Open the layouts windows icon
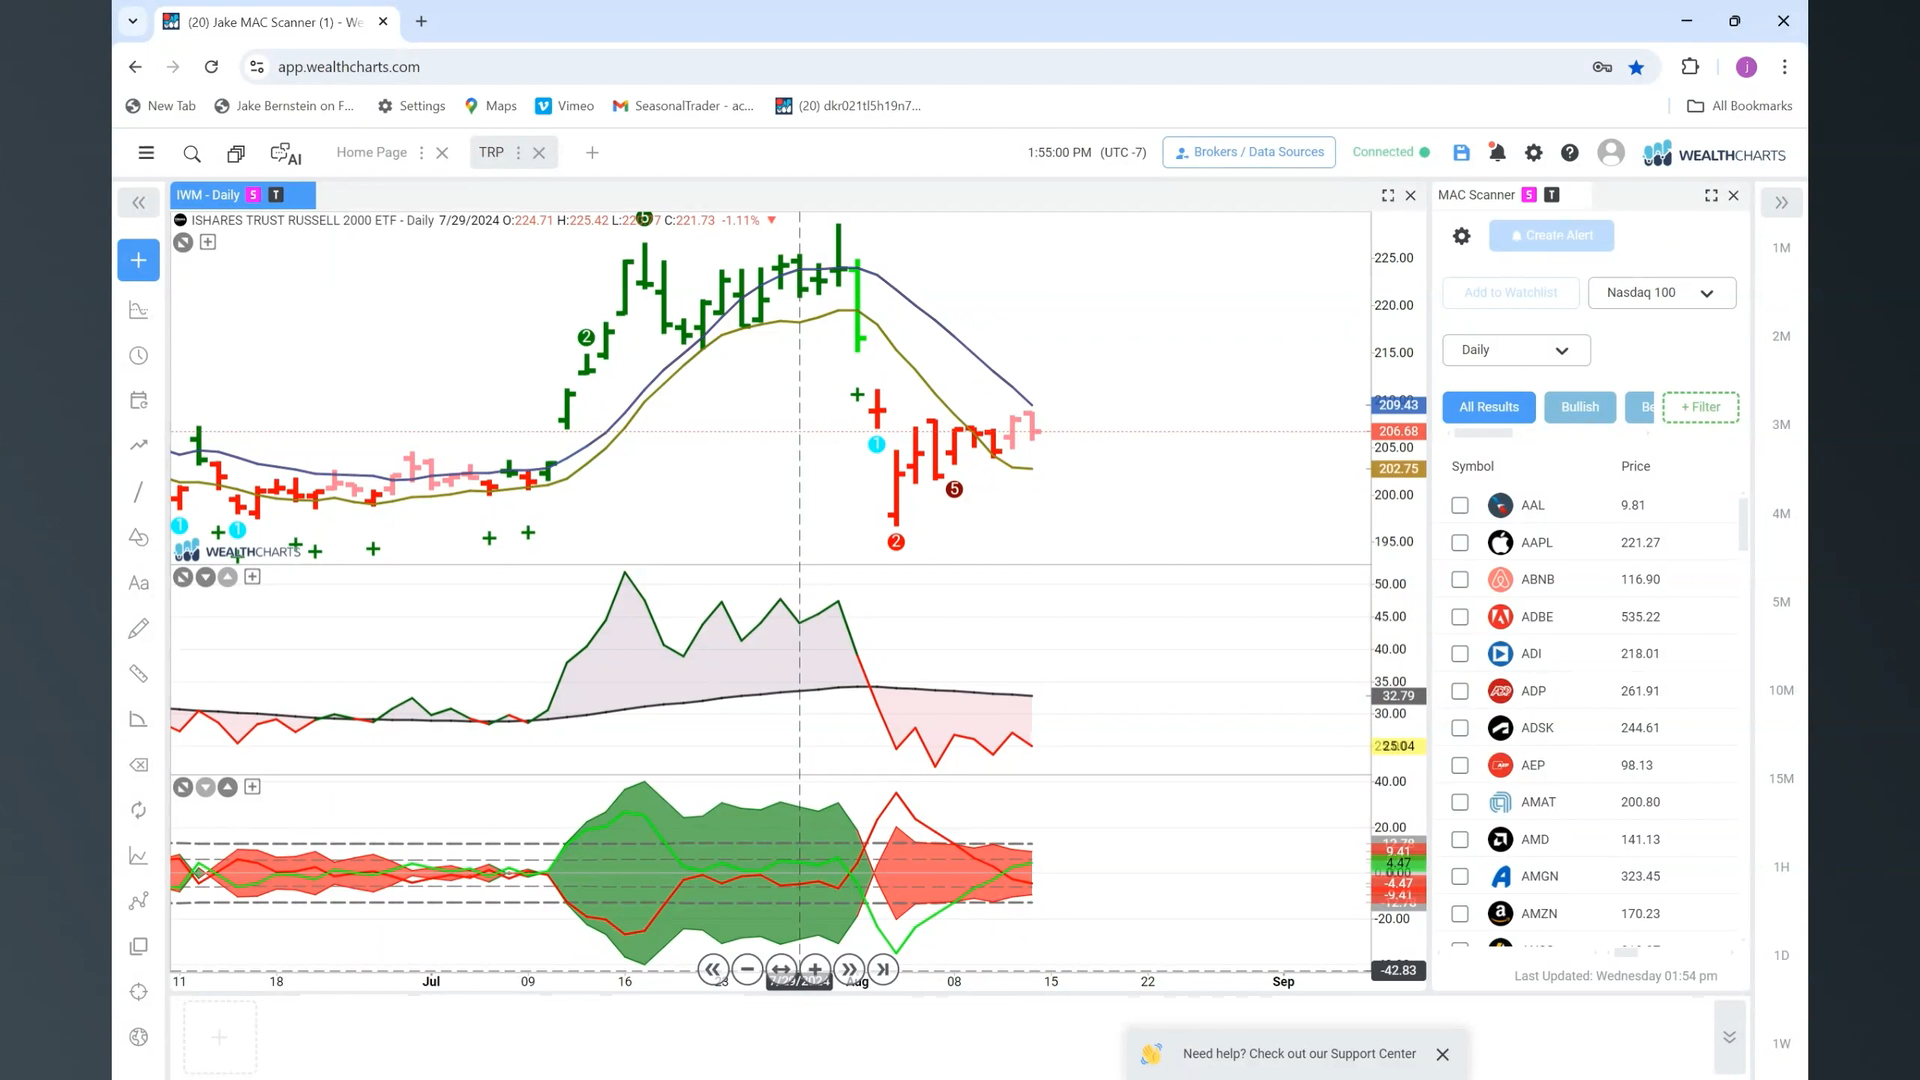The width and height of the screenshot is (1920, 1080). 236,153
